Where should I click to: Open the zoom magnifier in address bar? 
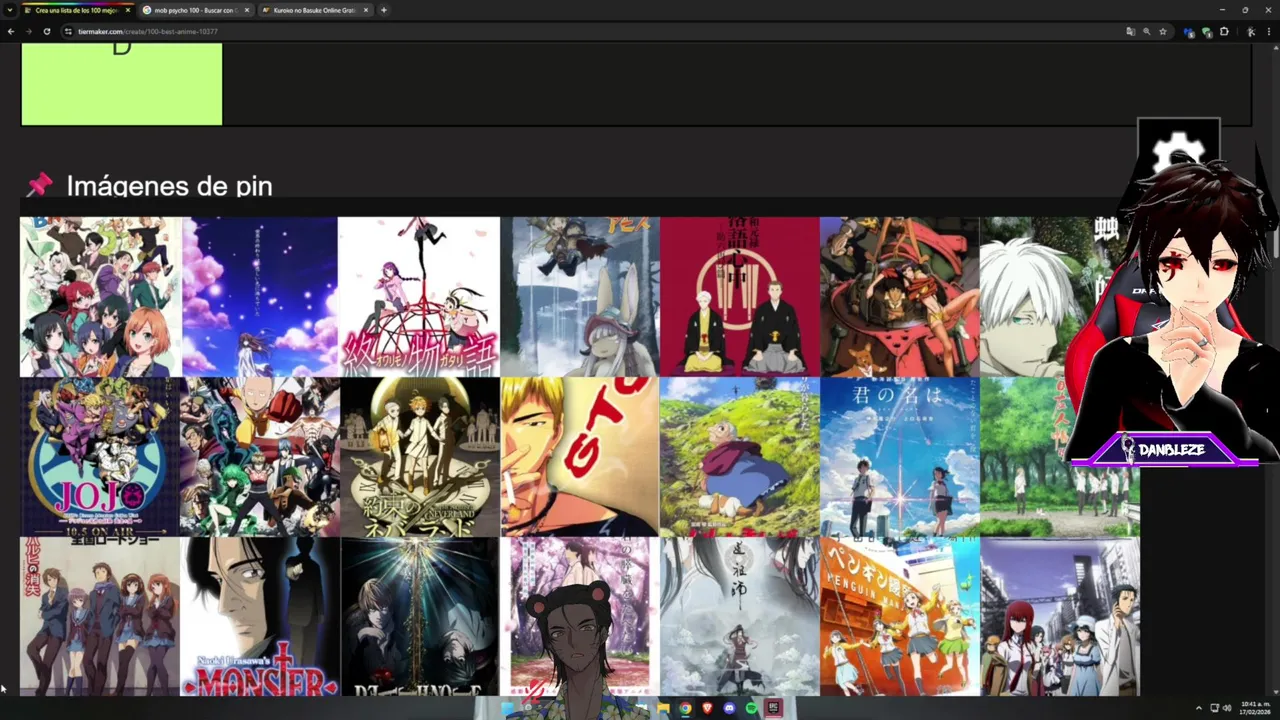[x=1147, y=32]
